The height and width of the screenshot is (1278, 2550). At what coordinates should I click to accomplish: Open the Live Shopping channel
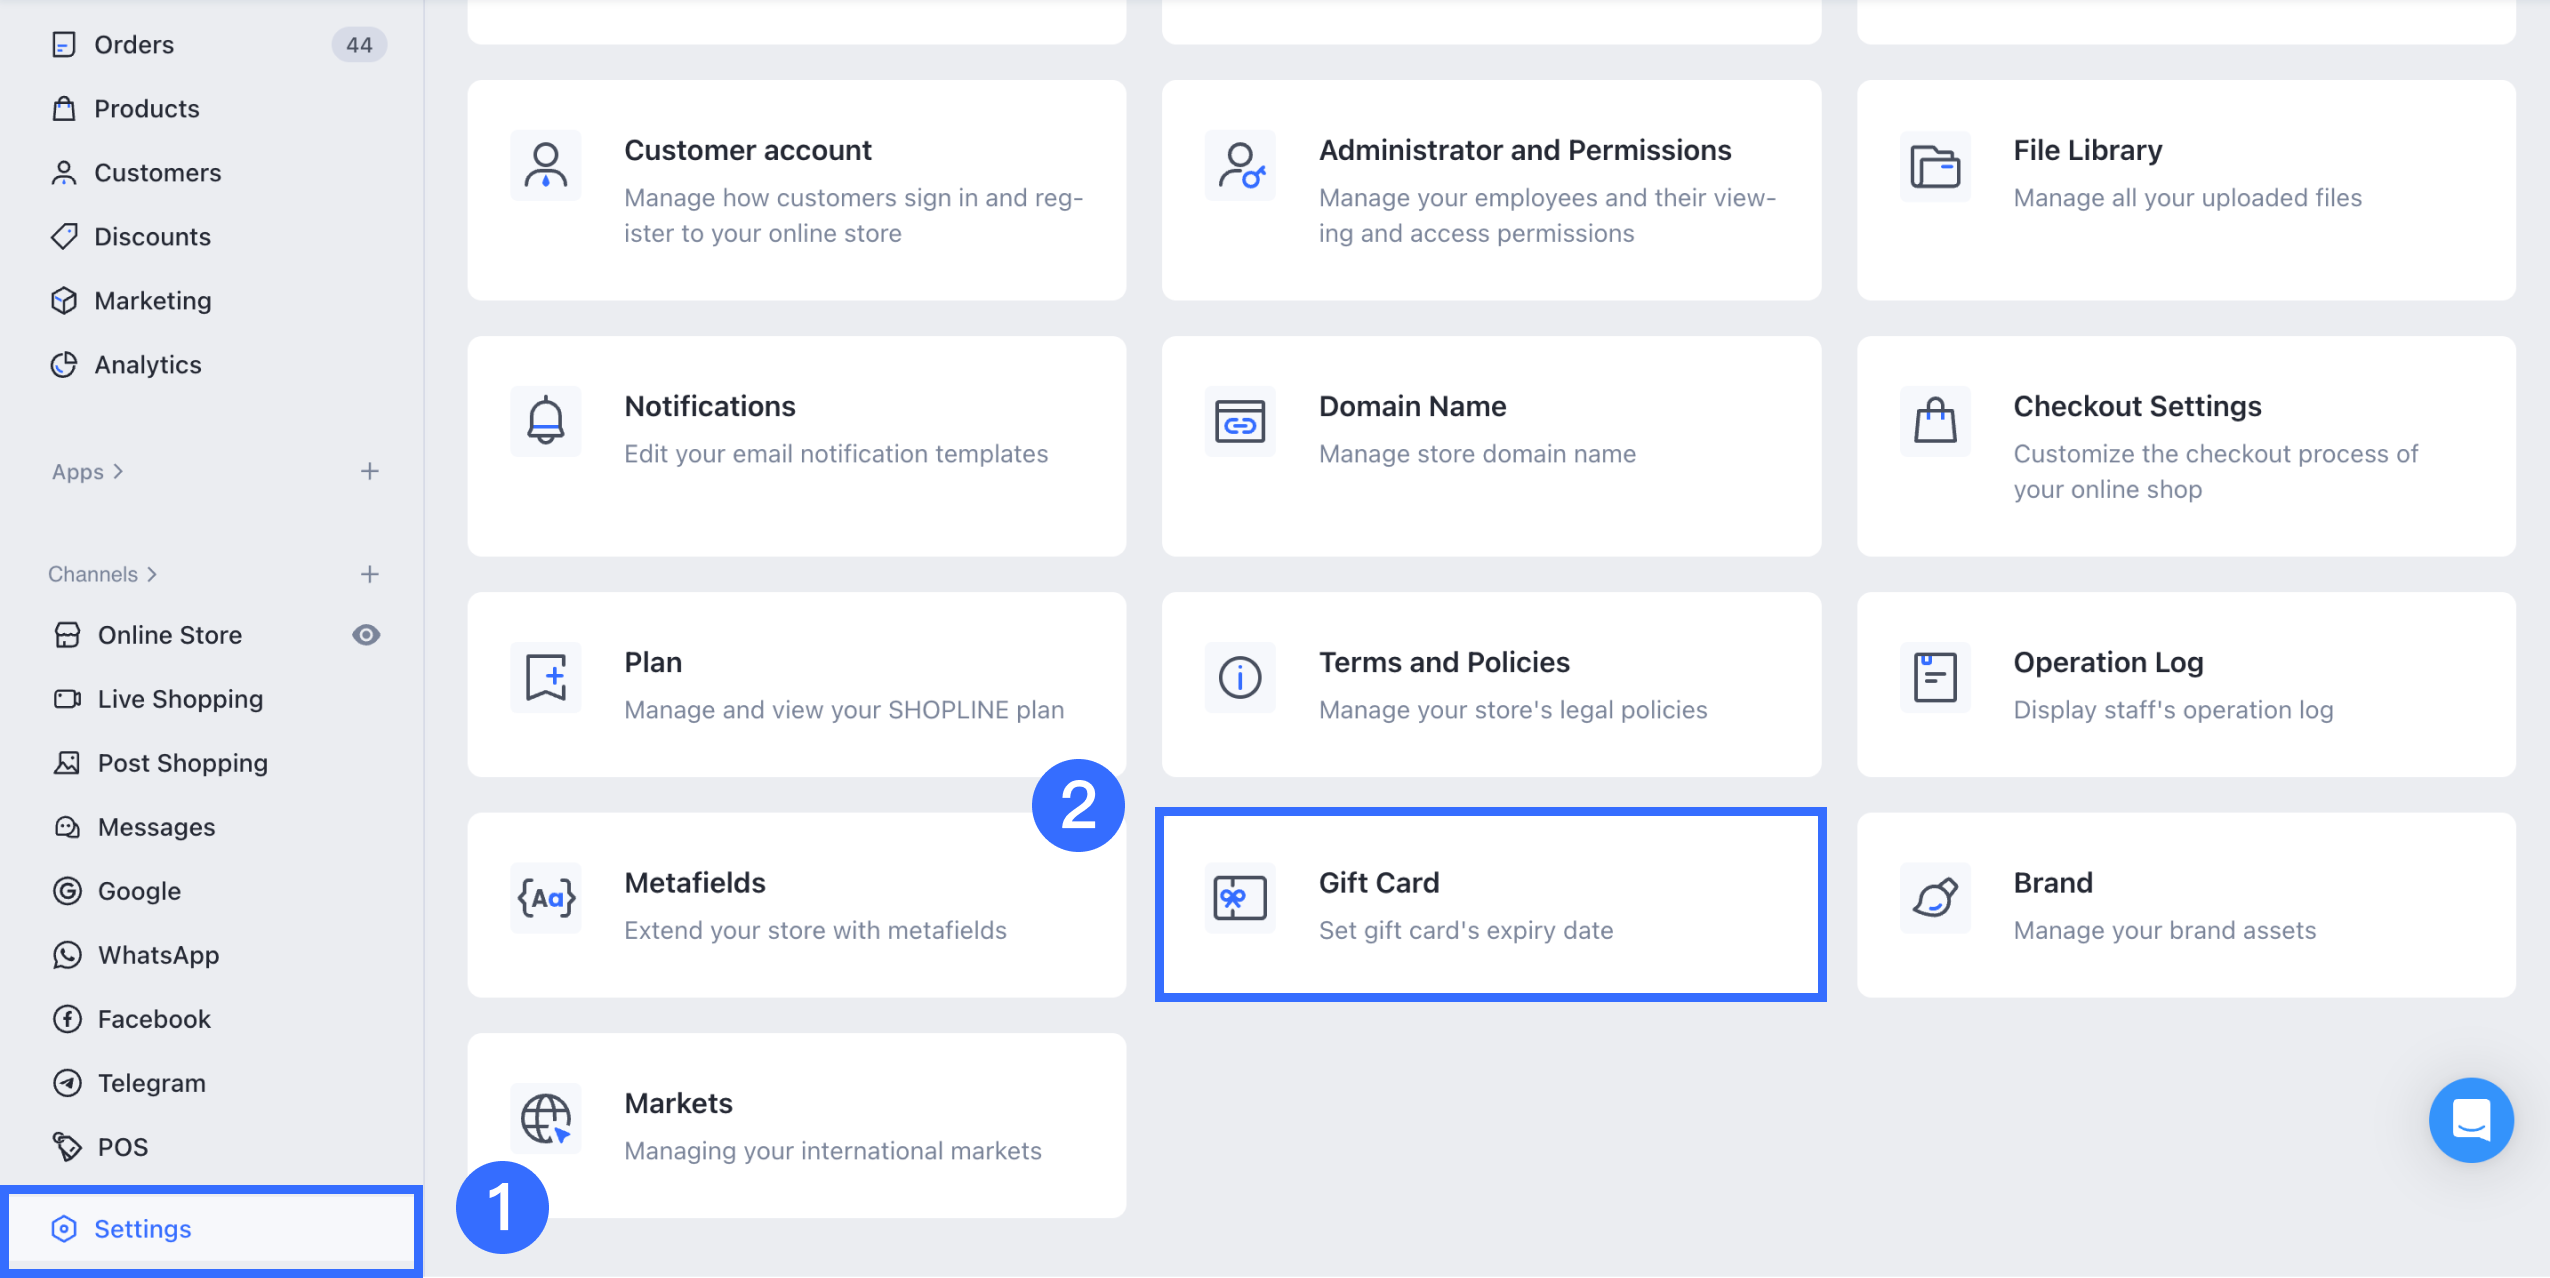coord(180,699)
